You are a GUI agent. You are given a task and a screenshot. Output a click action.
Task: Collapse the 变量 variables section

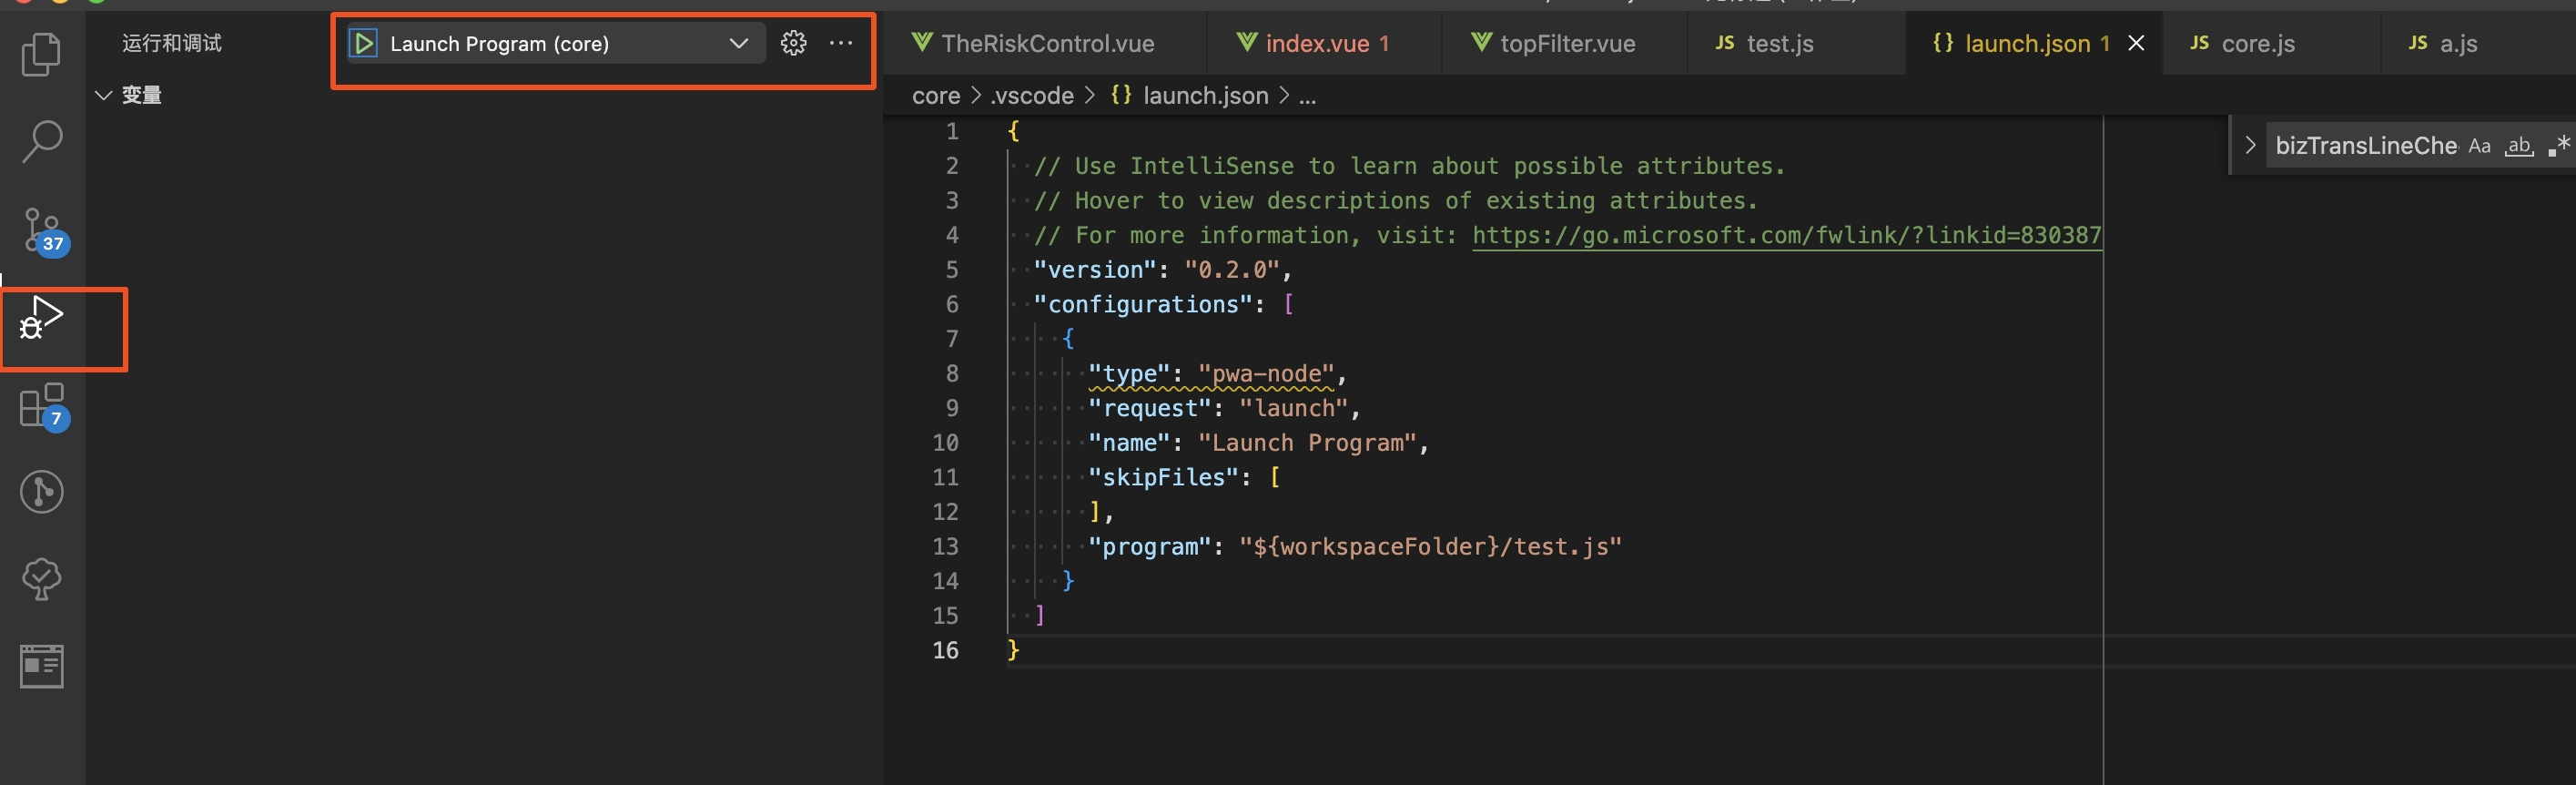pyautogui.click(x=103, y=95)
